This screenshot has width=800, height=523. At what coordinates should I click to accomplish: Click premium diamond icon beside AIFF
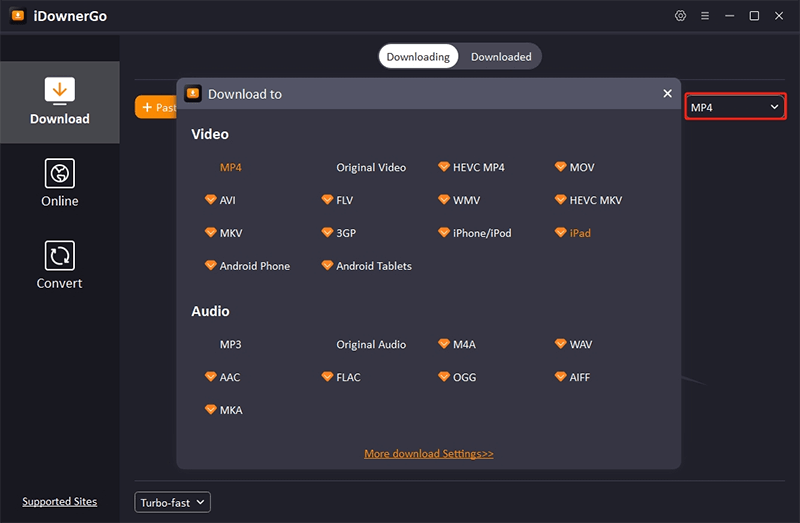(x=560, y=376)
